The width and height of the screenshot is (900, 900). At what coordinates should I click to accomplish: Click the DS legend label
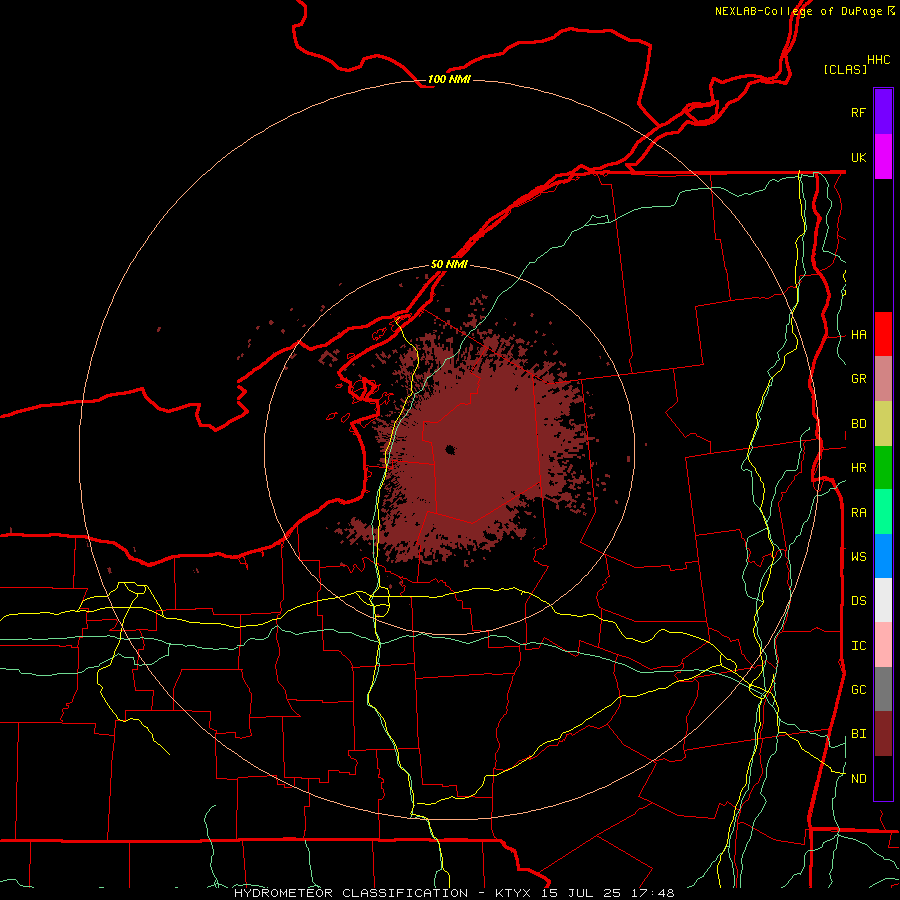tap(858, 601)
